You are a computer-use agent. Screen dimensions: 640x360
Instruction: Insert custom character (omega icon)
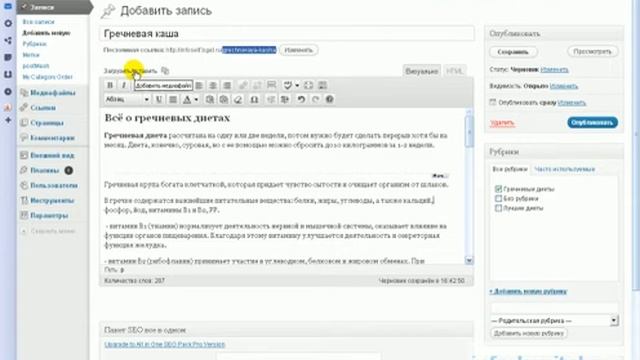pyautogui.click(x=254, y=99)
